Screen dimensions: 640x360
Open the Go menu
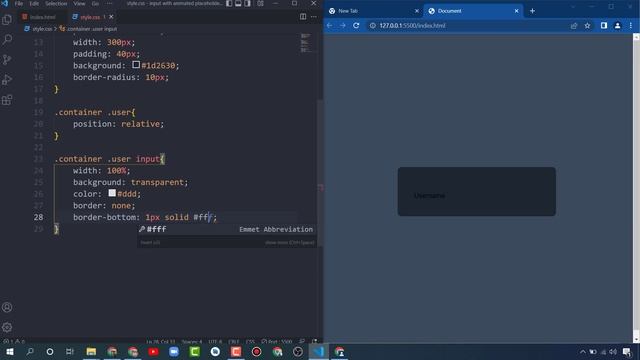click(95, 4)
